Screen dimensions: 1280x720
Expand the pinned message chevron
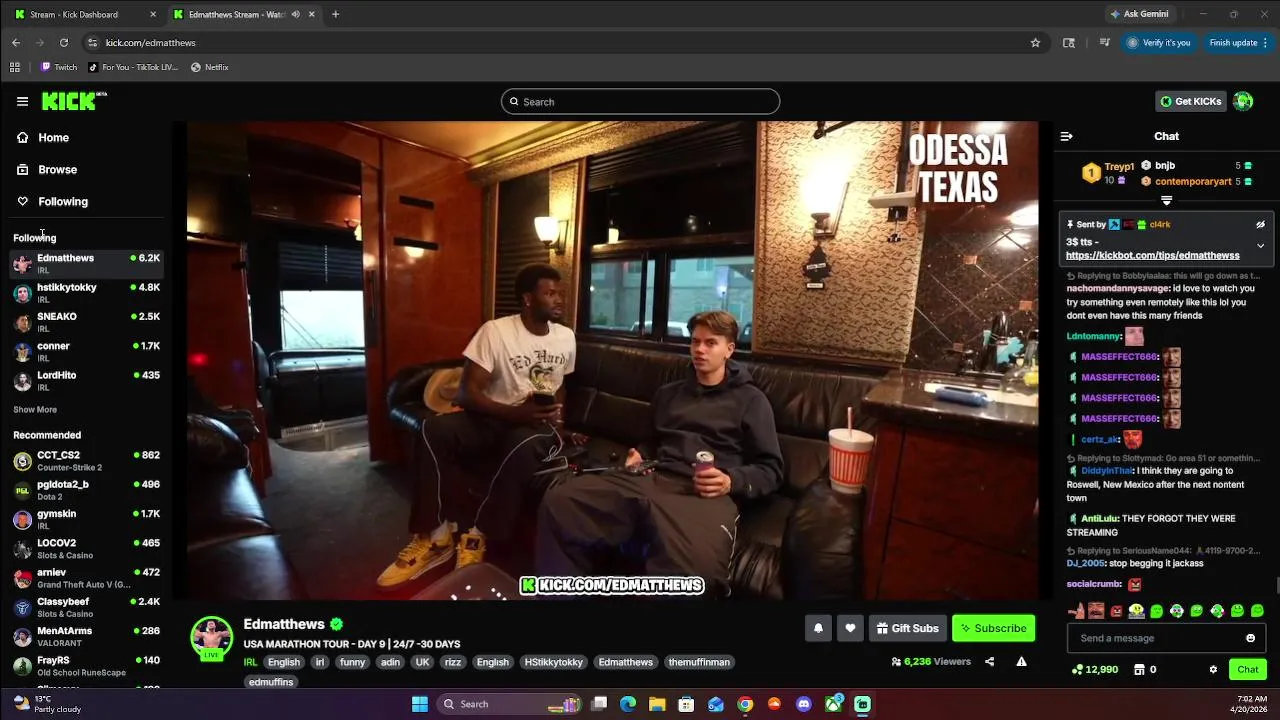point(1260,245)
